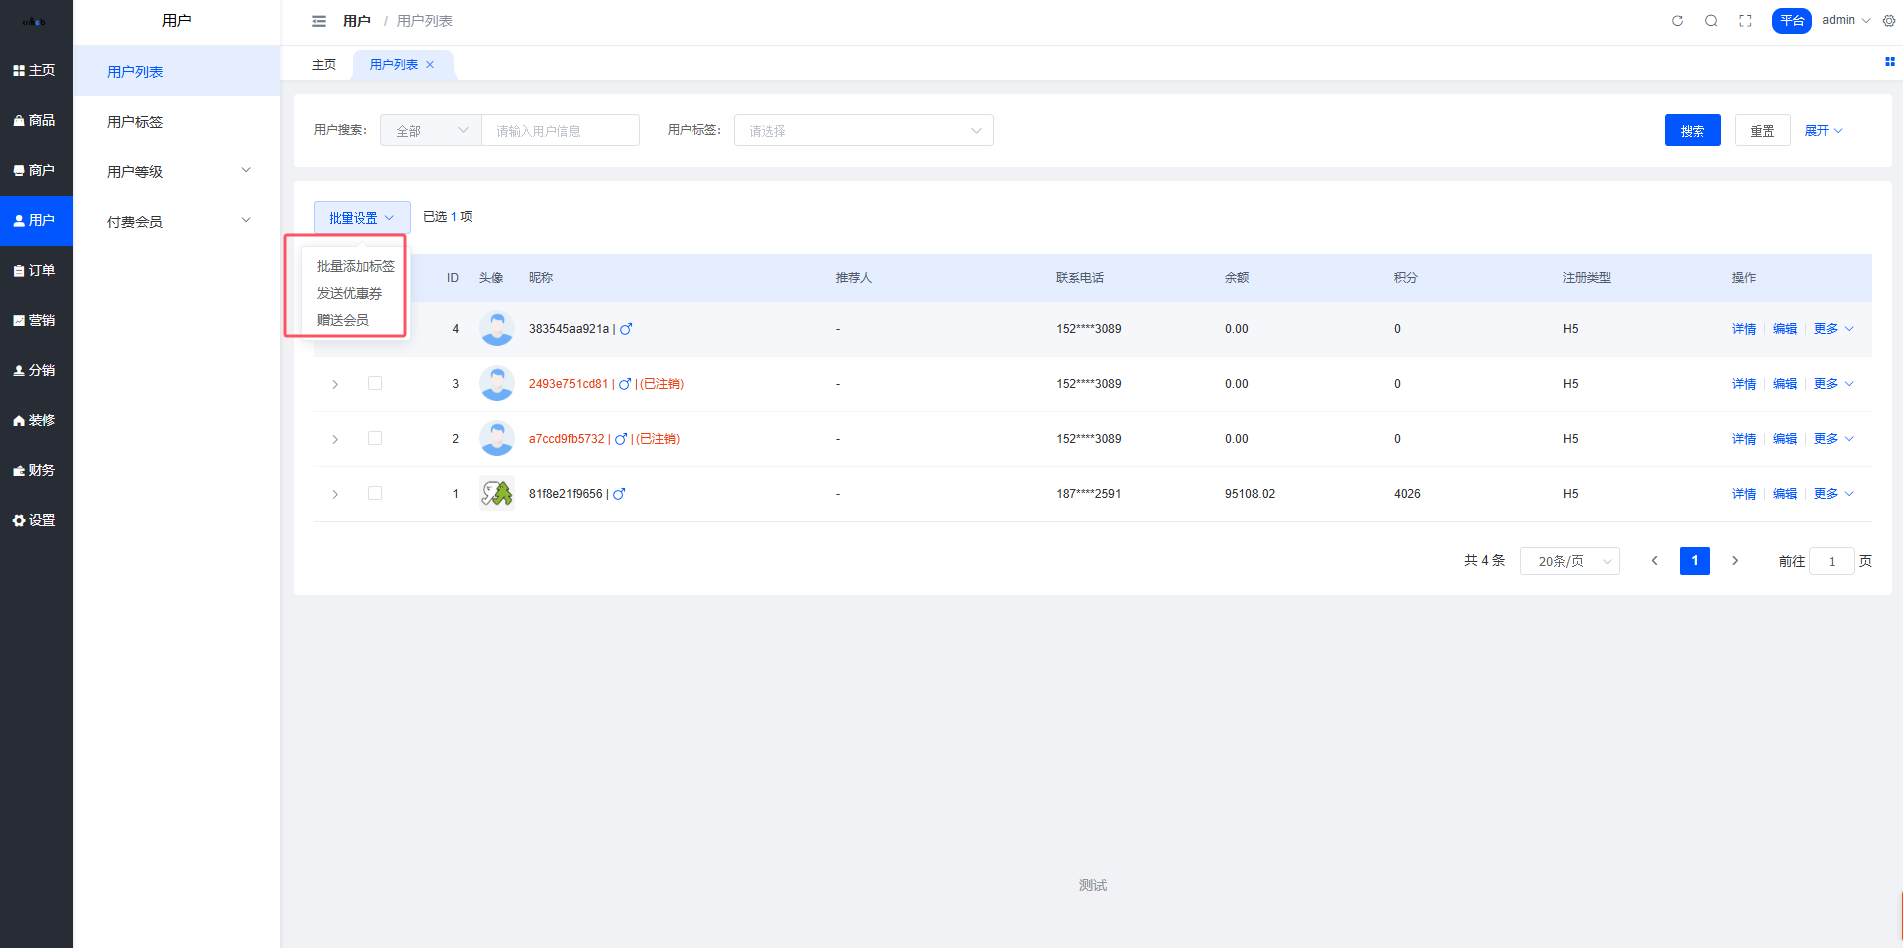Select 批量添加标签 in the dropdown menu
The width and height of the screenshot is (1903, 948).
(355, 266)
